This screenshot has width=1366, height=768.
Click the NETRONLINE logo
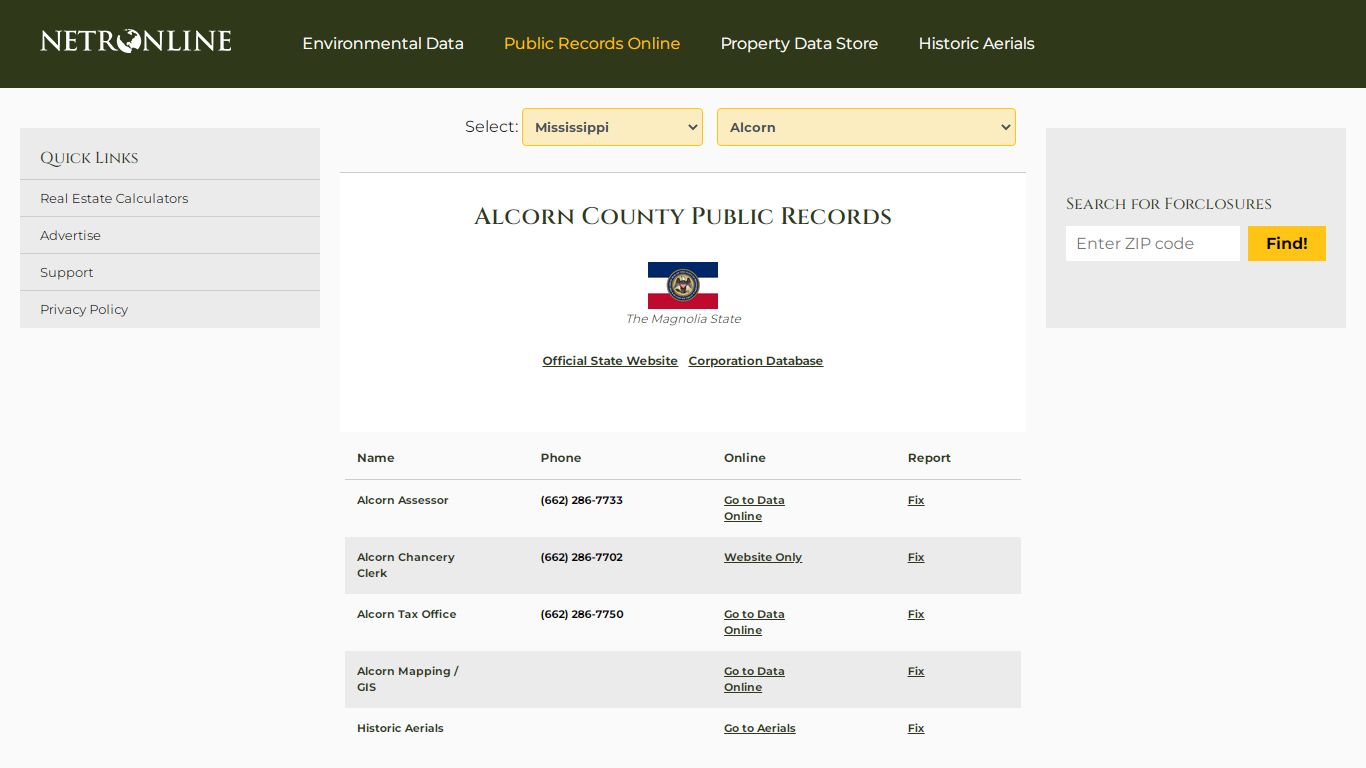coord(136,41)
